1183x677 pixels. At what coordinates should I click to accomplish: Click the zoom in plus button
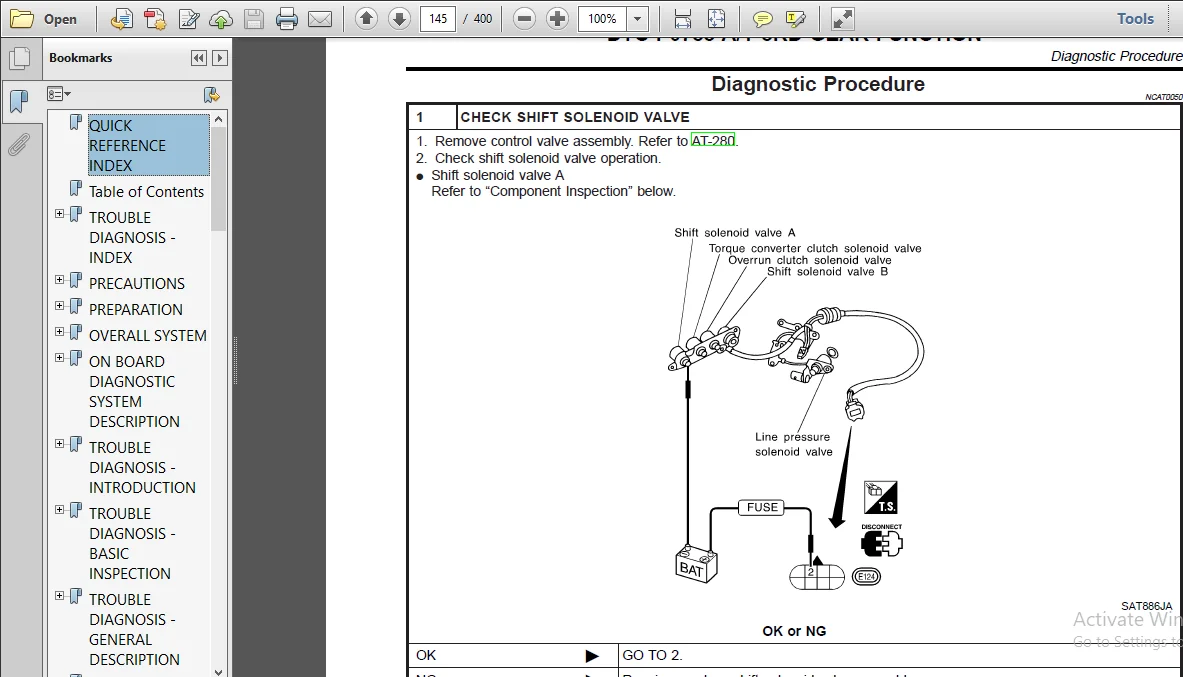click(557, 19)
